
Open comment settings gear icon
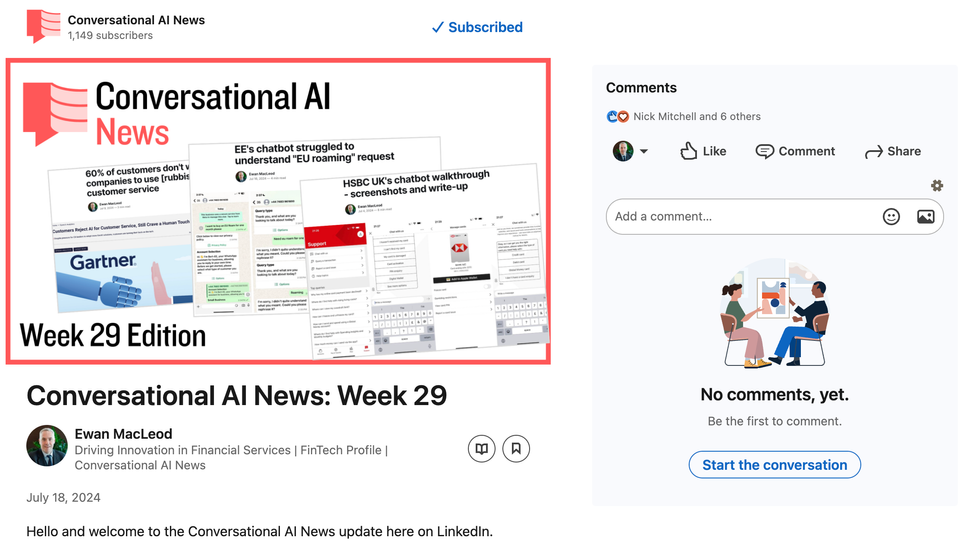coord(937,186)
